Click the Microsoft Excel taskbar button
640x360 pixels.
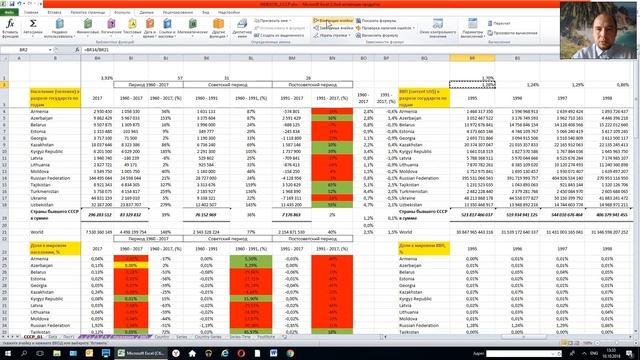pyautogui.click(x=141, y=353)
